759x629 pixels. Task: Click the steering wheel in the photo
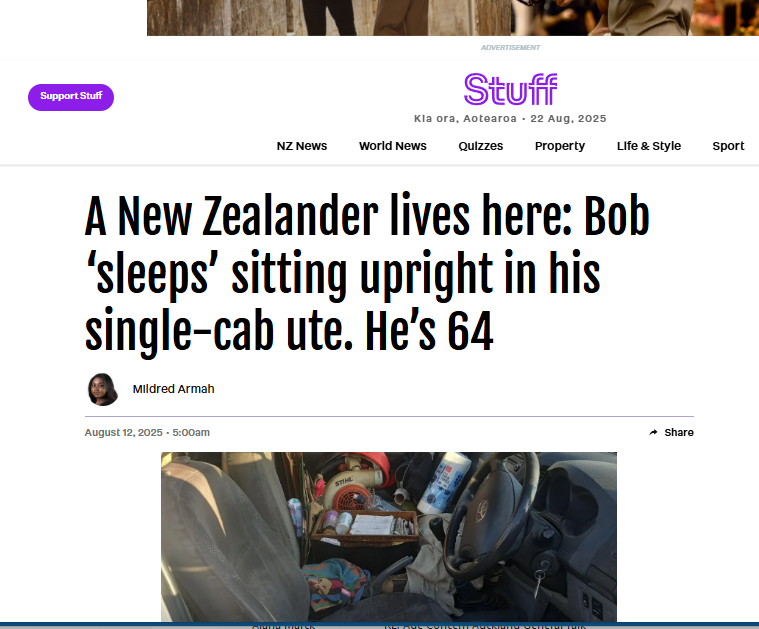(490, 515)
